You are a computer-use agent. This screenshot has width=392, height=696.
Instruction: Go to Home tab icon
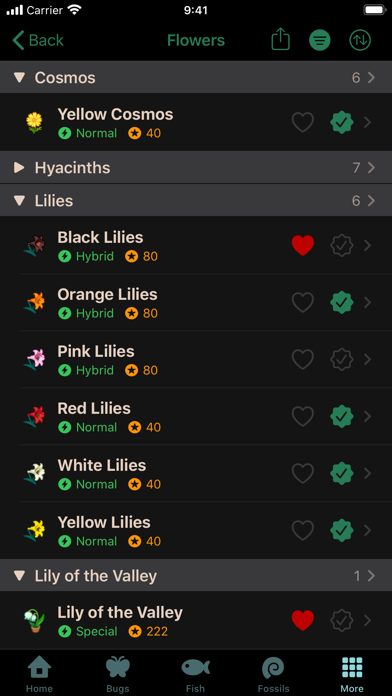[39, 667]
